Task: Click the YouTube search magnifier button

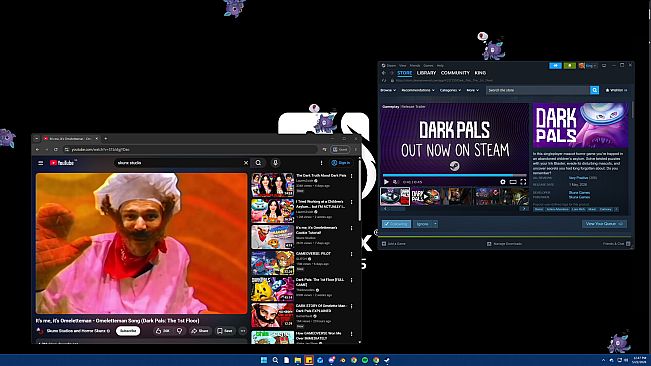Action: 258,163
